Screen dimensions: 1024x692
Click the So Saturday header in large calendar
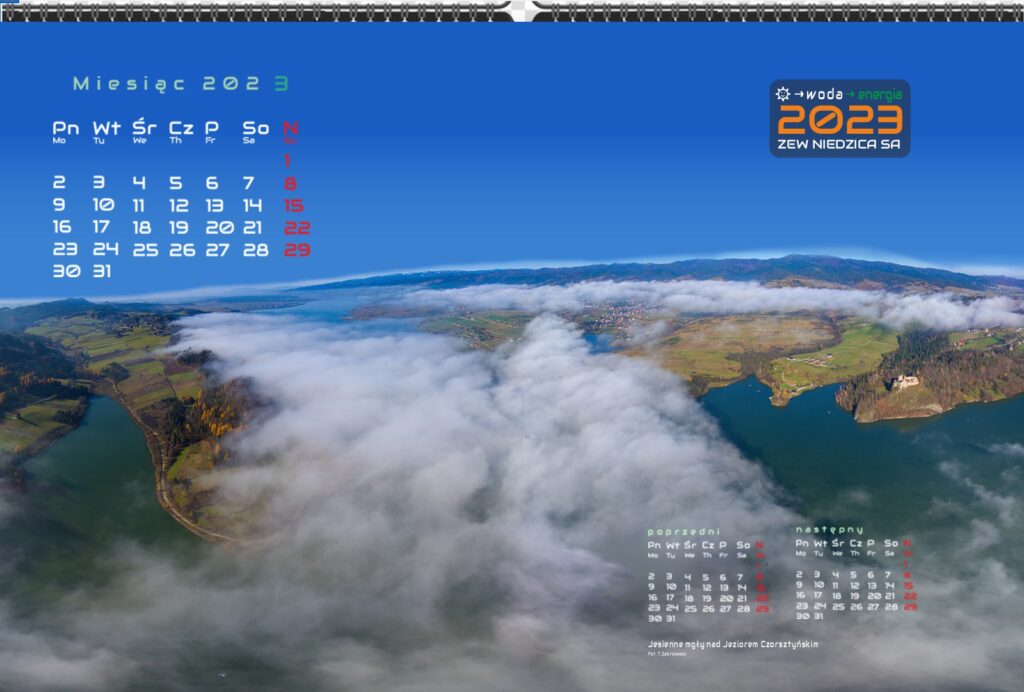pyautogui.click(x=256, y=128)
